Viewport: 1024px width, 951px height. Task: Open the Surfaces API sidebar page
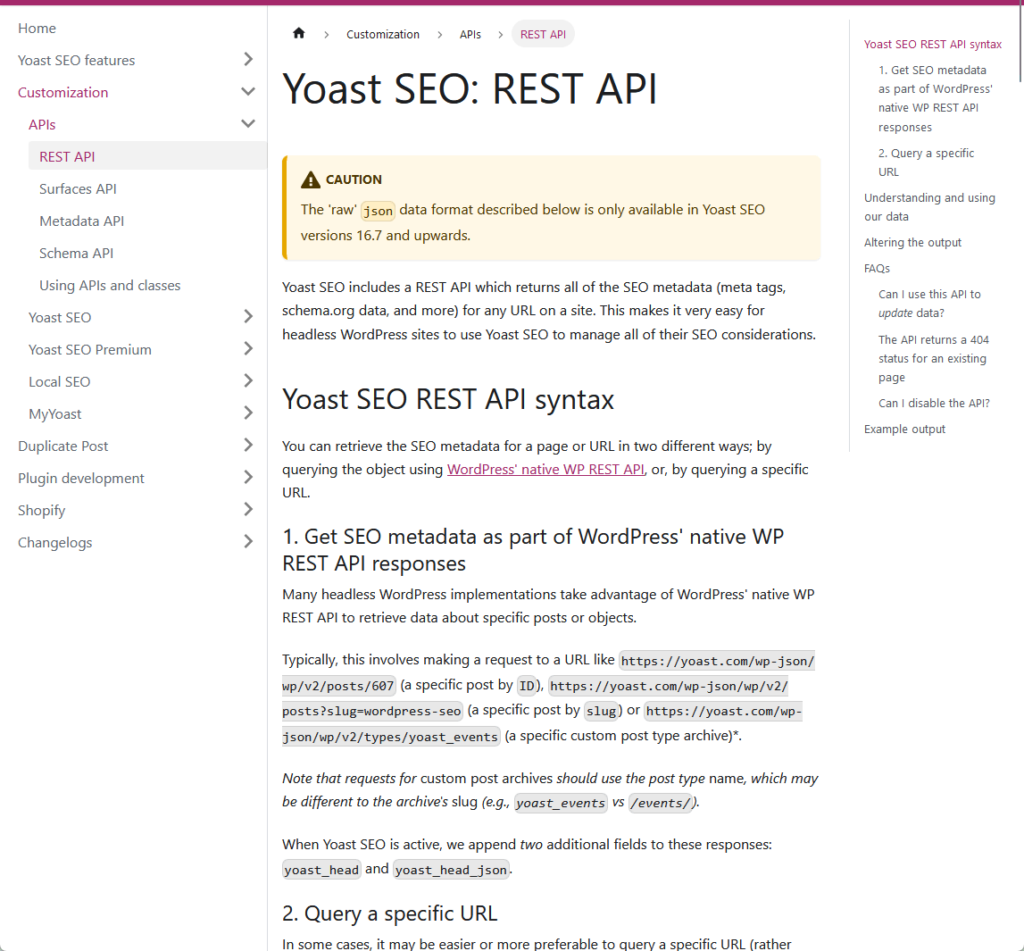[x=78, y=189]
